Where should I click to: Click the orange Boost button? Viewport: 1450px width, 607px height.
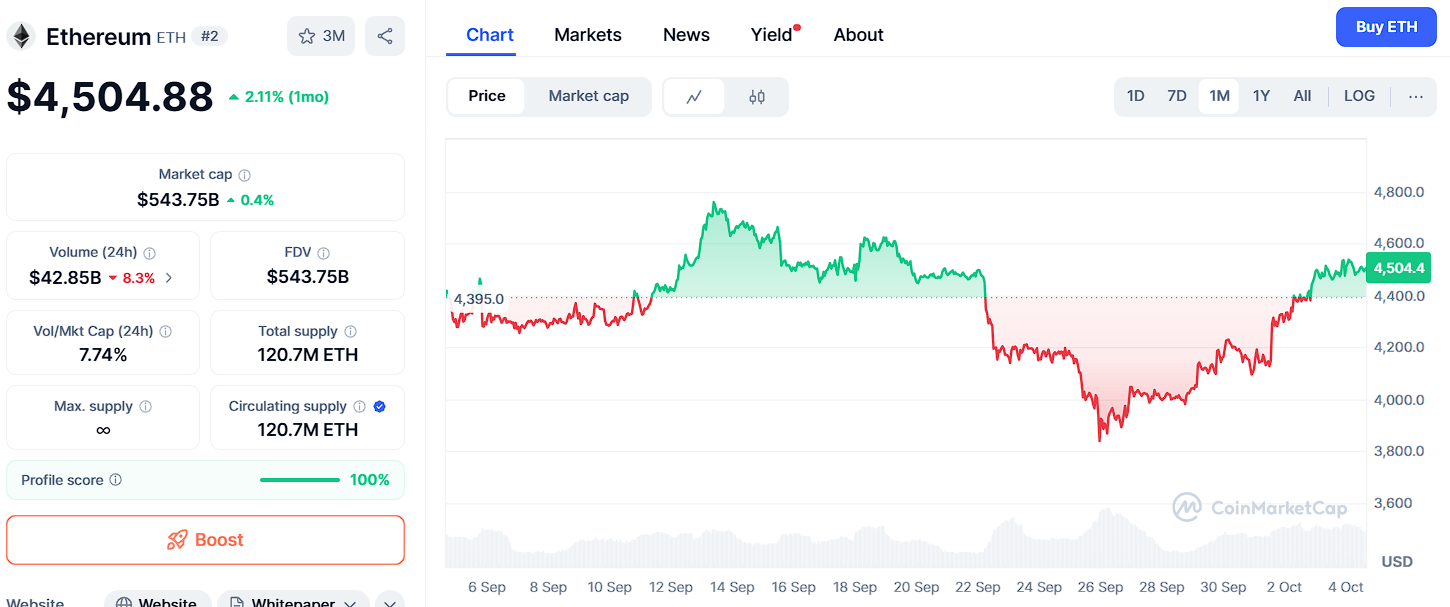coord(205,540)
